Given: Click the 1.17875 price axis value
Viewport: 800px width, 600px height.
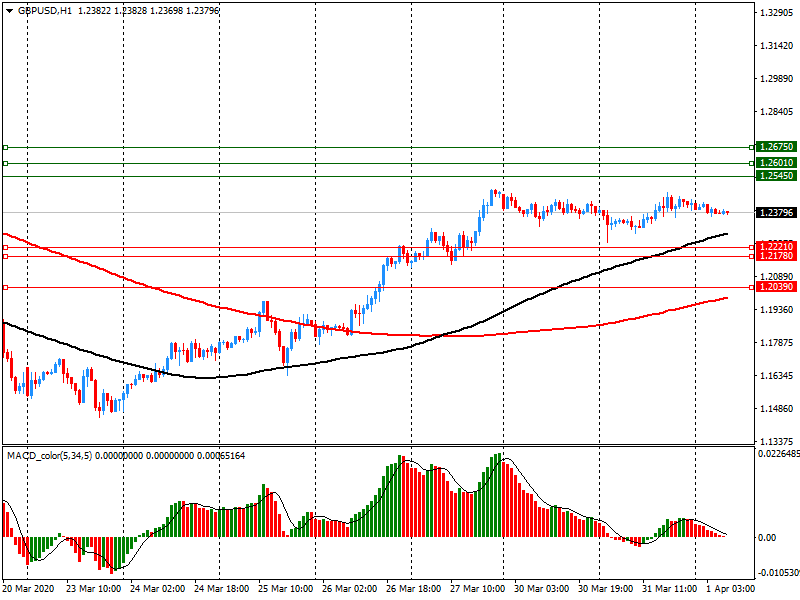Looking at the screenshot, I should (x=777, y=343).
